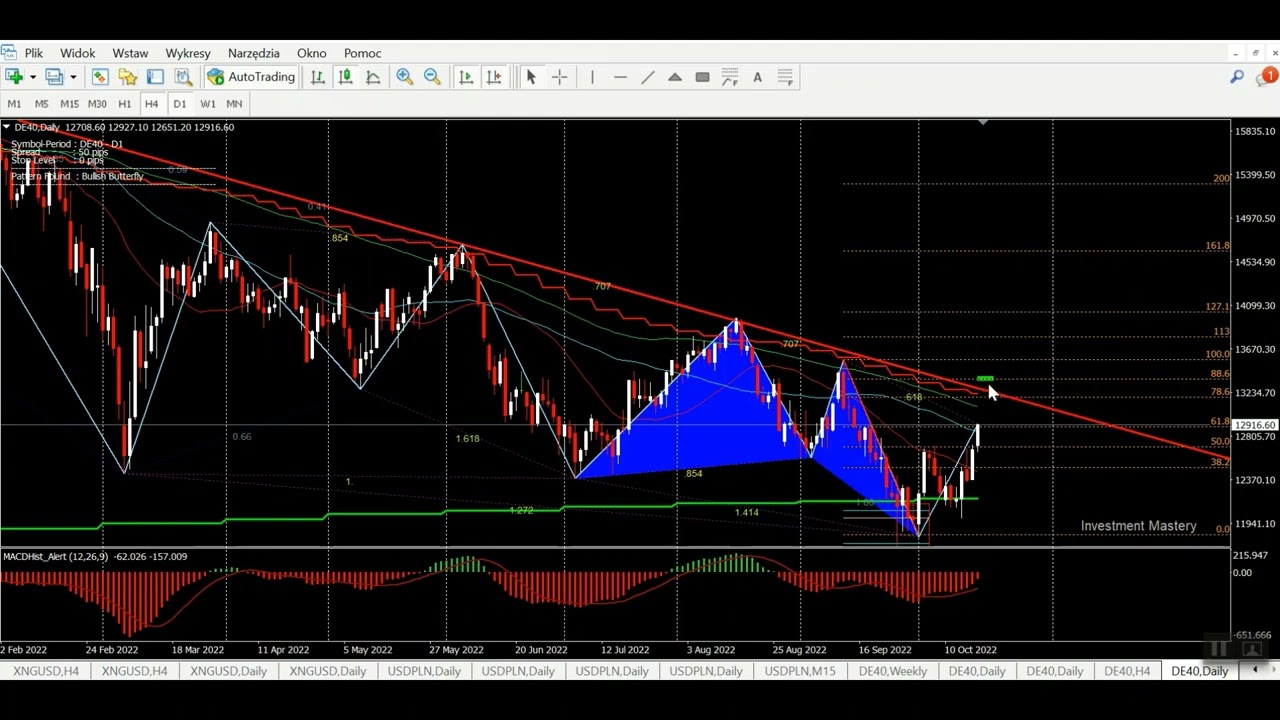Select the text label tool
The image size is (1280, 720).
click(x=785, y=77)
